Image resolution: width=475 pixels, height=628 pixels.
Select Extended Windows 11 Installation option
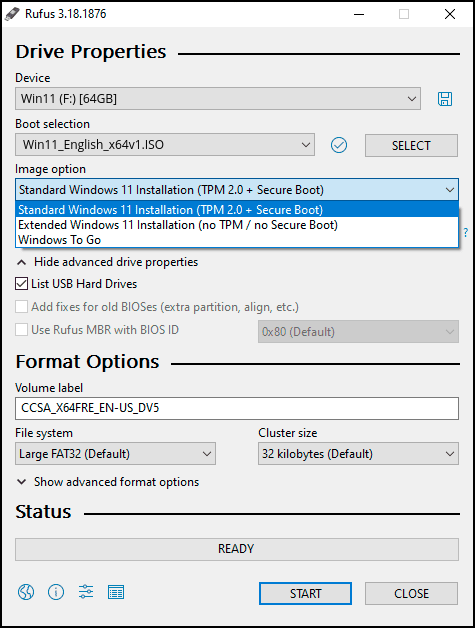[237, 225]
